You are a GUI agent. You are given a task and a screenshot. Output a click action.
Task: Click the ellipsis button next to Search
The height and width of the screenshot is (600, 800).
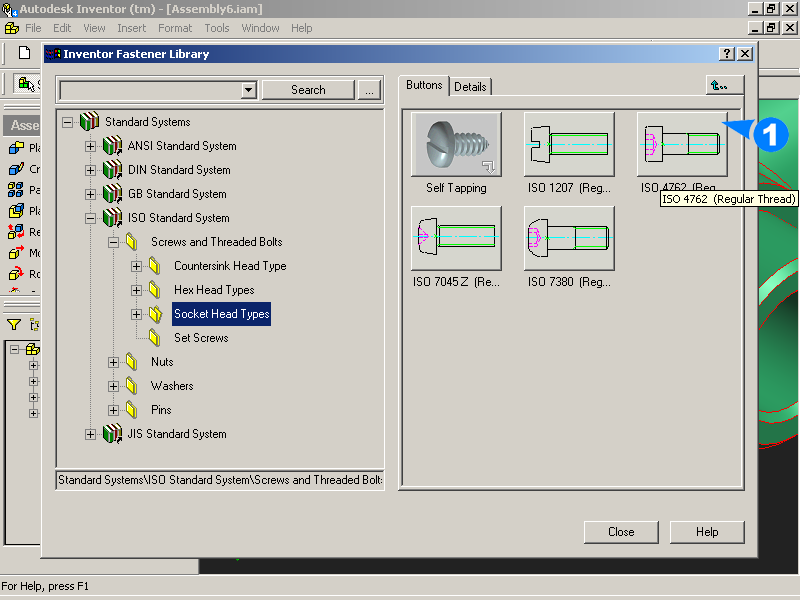pos(369,90)
